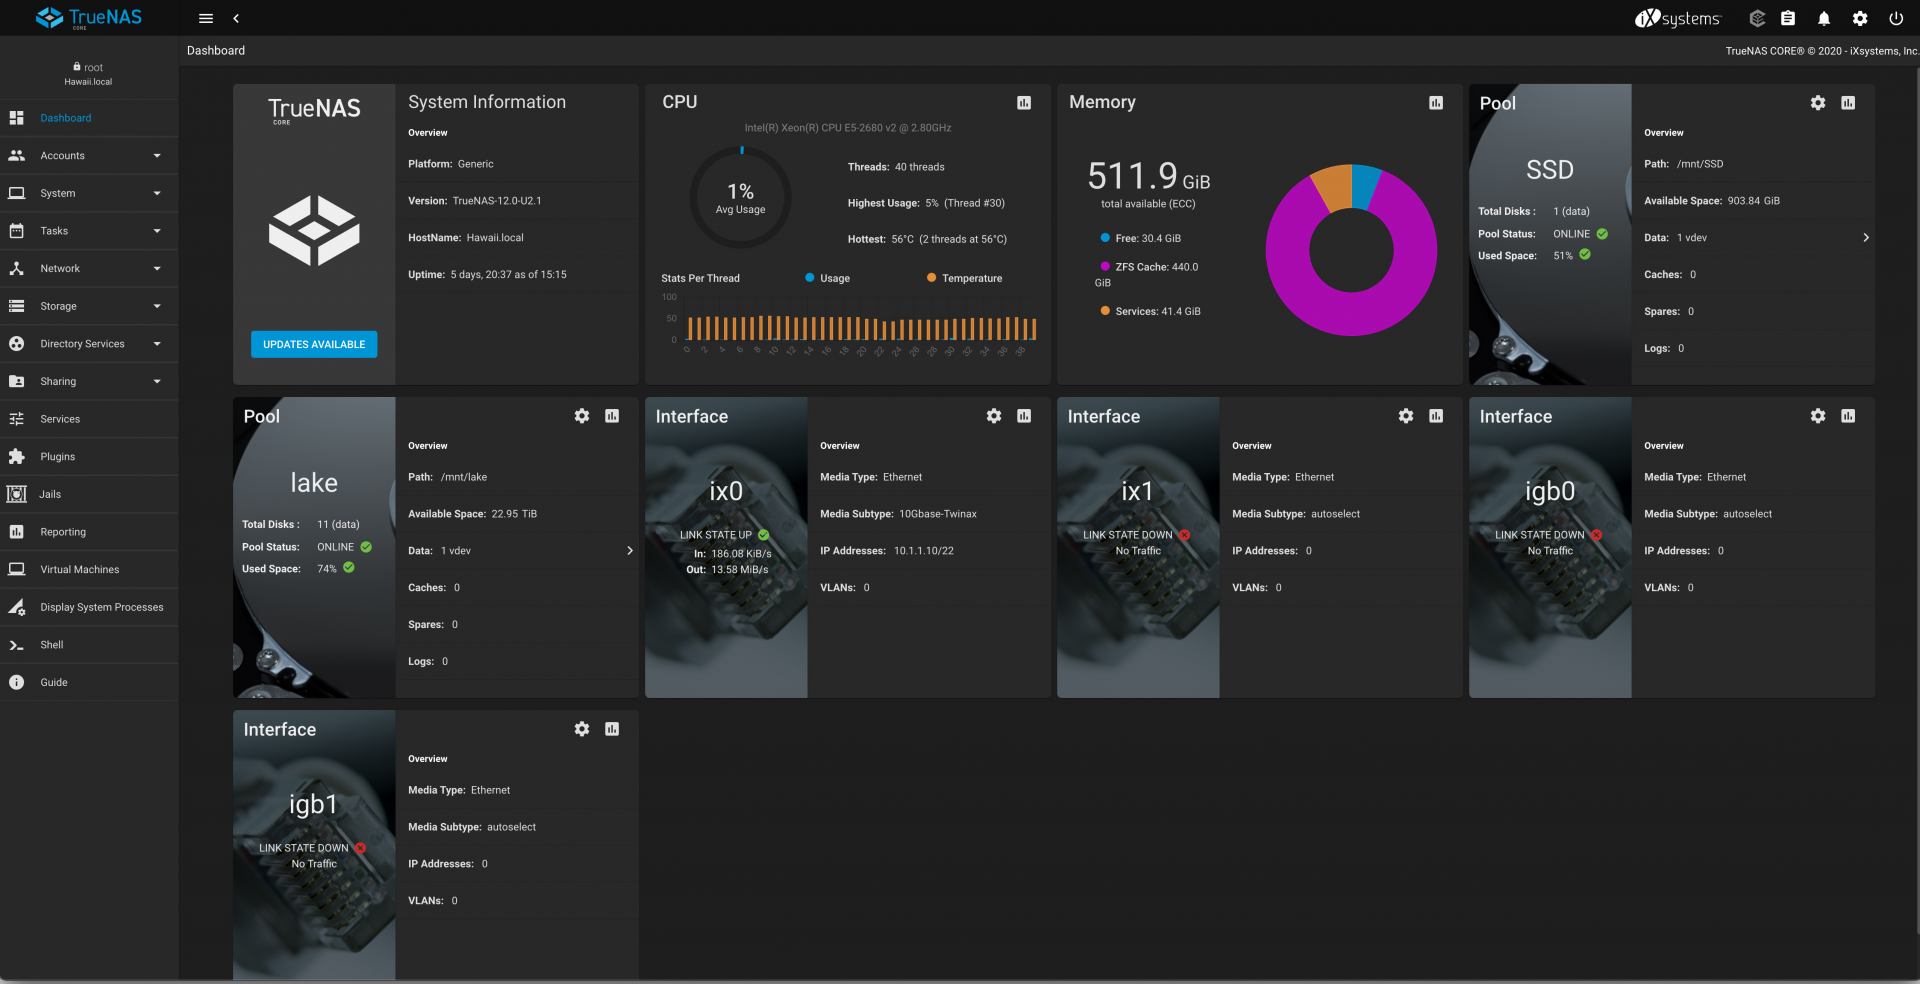Click the Shell prompt icon in sidebar
Image resolution: width=1920 pixels, height=984 pixels.
16,645
